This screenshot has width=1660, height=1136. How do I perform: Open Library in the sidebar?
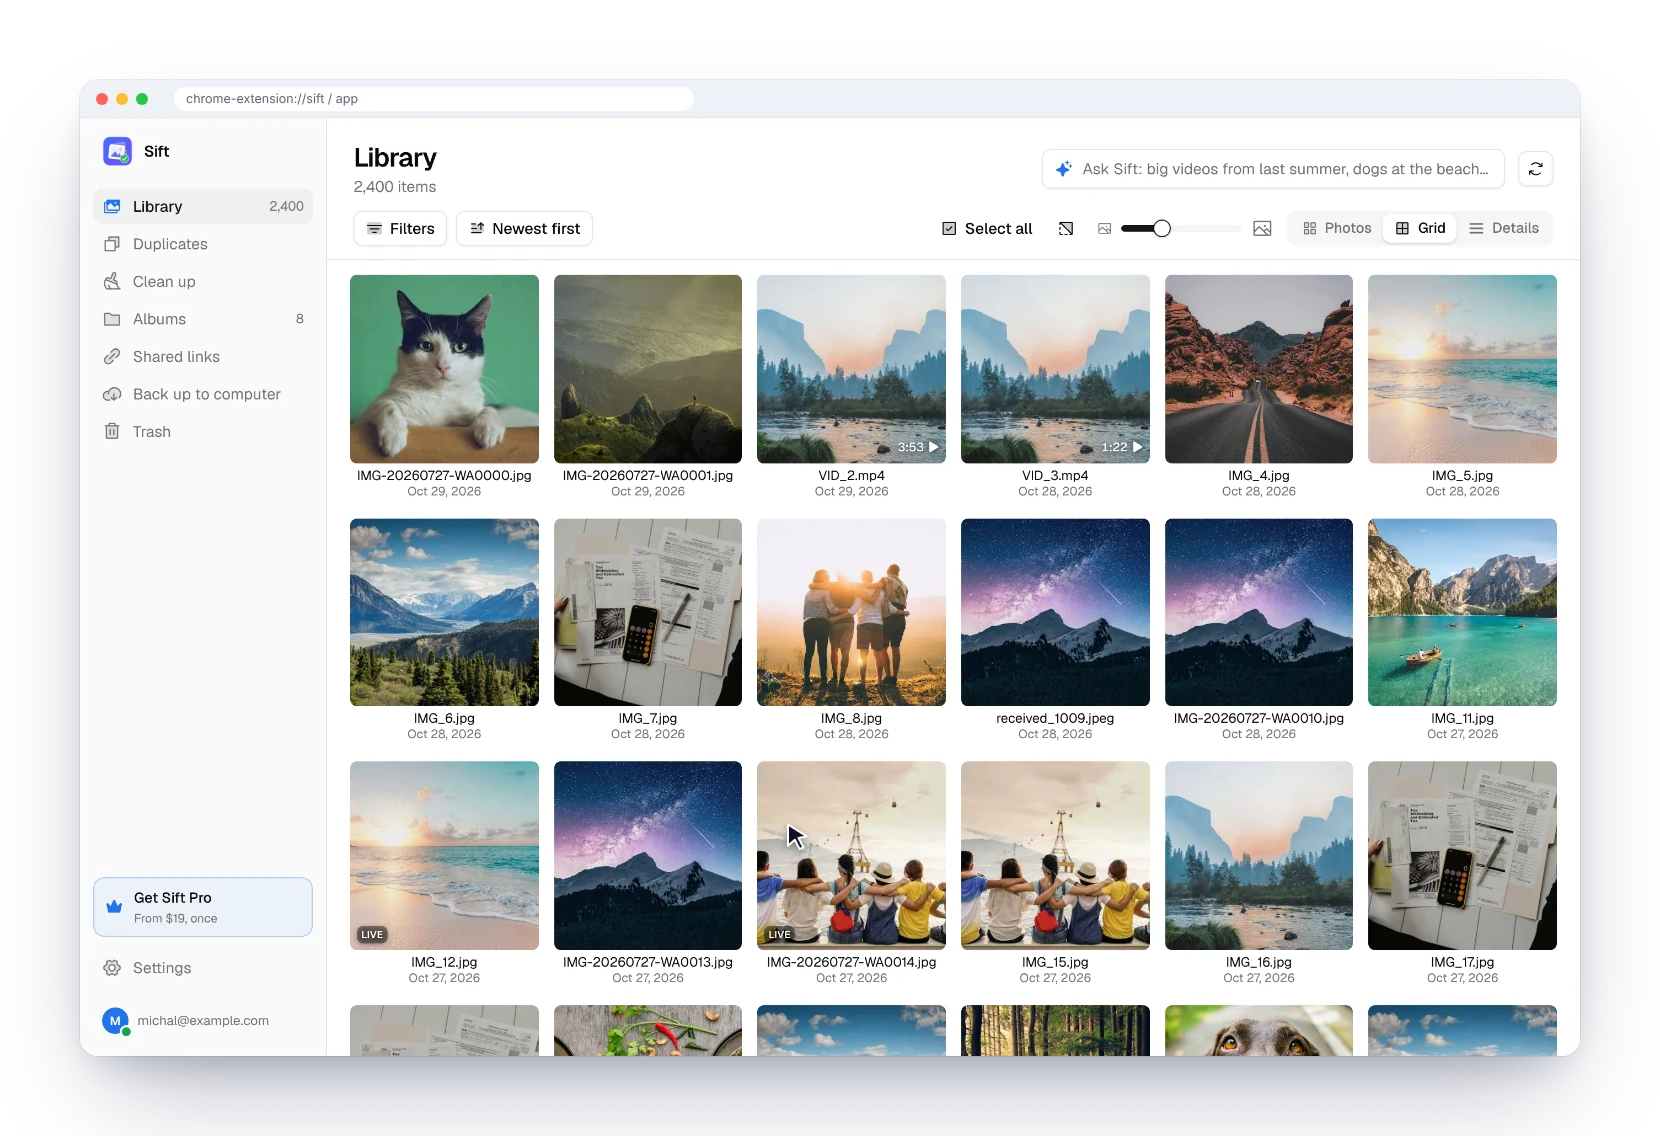(x=203, y=206)
